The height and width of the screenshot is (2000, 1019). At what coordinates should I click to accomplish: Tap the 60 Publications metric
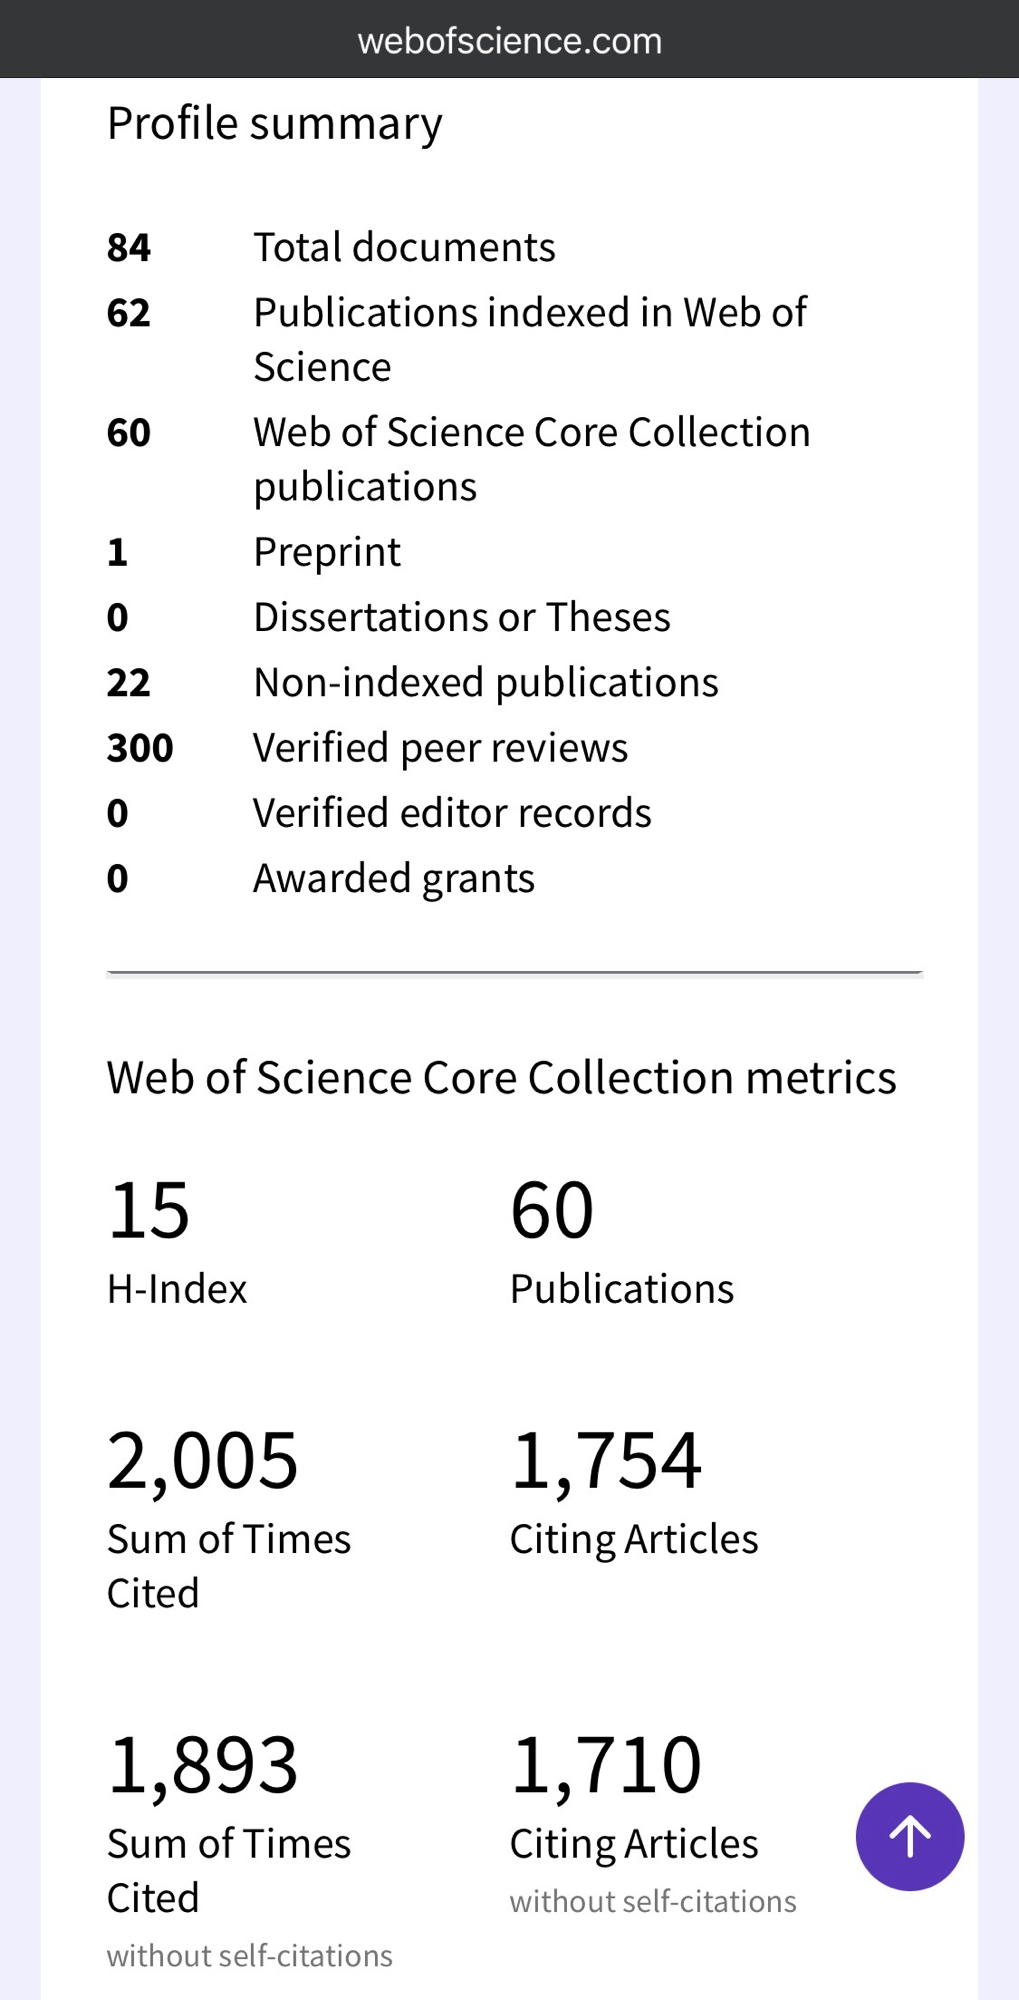(552, 1210)
